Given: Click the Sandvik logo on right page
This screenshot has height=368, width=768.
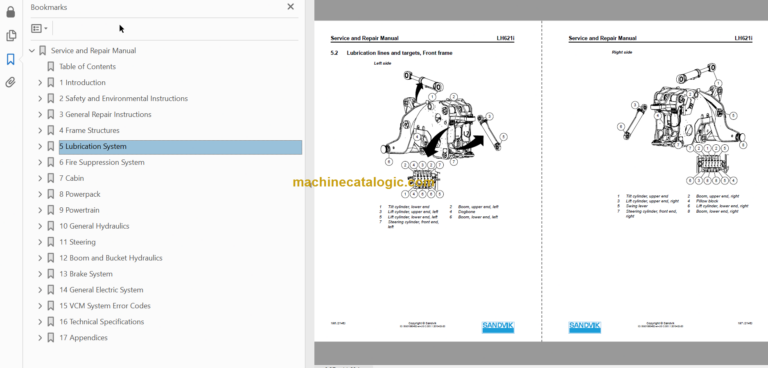Looking at the screenshot, I should [585, 327].
